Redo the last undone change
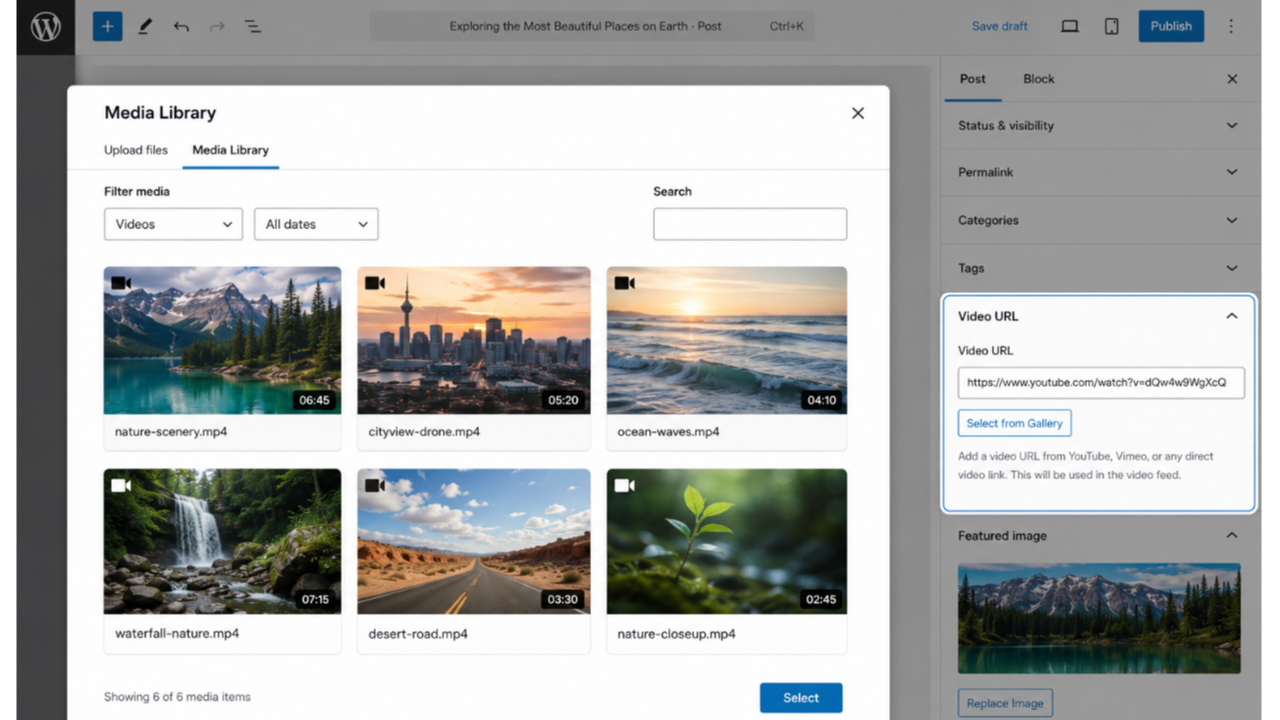 [217, 27]
